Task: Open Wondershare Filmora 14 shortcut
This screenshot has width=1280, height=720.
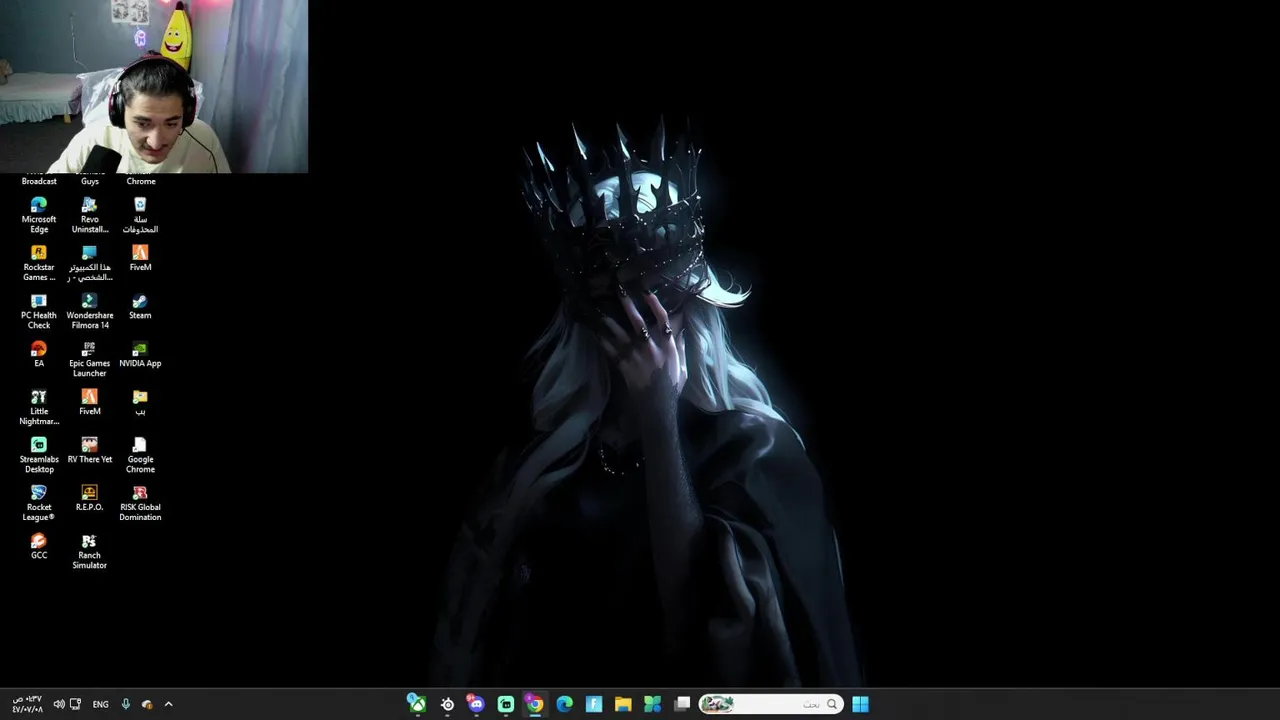Action: pos(89,311)
